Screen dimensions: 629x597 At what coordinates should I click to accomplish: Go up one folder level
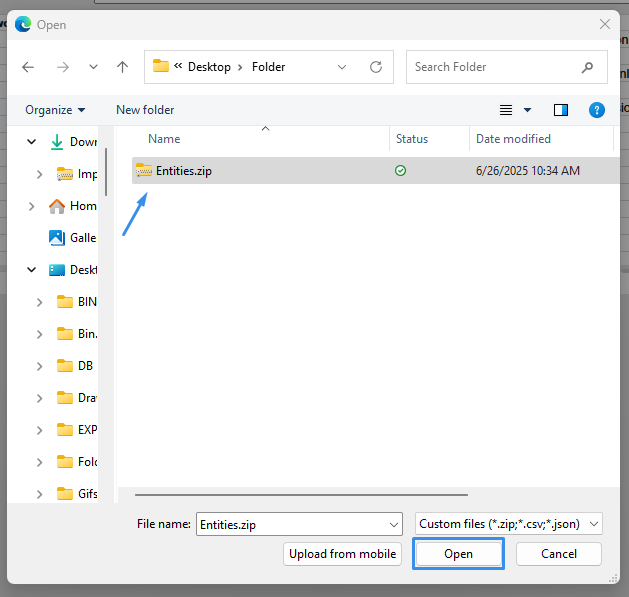coord(122,67)
